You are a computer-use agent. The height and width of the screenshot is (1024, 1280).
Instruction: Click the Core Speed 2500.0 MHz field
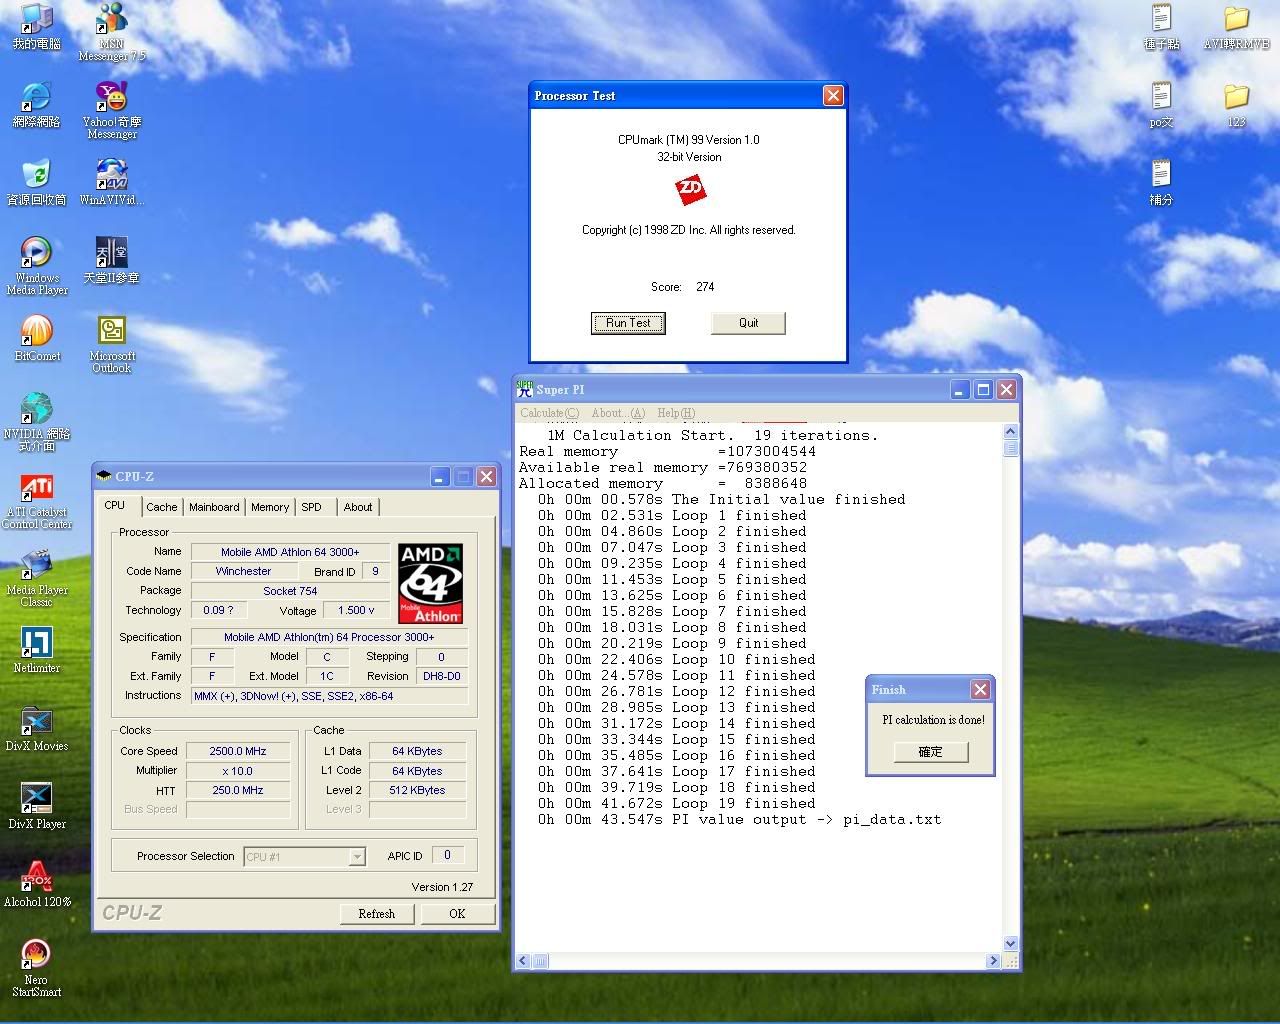238,751
